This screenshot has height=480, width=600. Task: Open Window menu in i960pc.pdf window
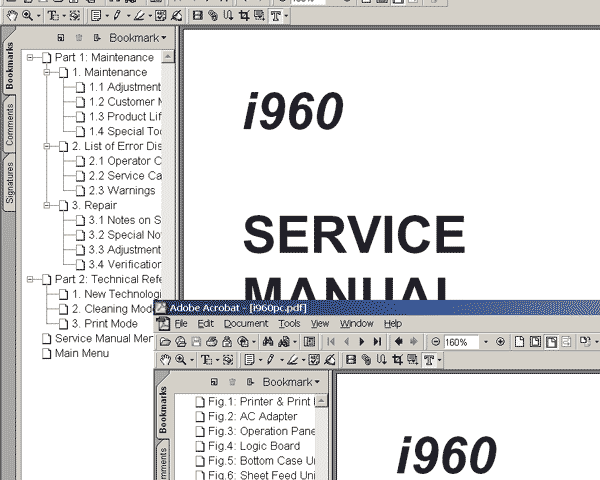pos(356,324)
